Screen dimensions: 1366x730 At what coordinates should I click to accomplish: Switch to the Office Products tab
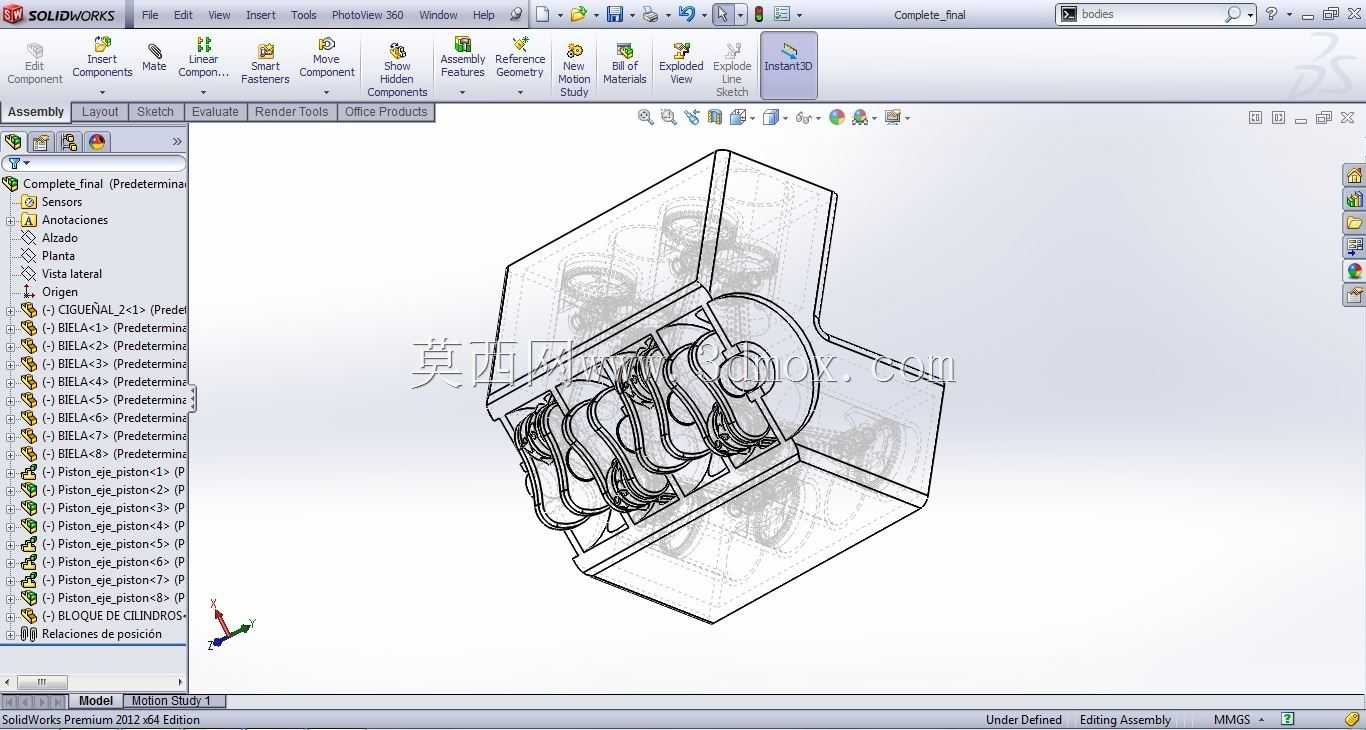[x=386, y=112]
